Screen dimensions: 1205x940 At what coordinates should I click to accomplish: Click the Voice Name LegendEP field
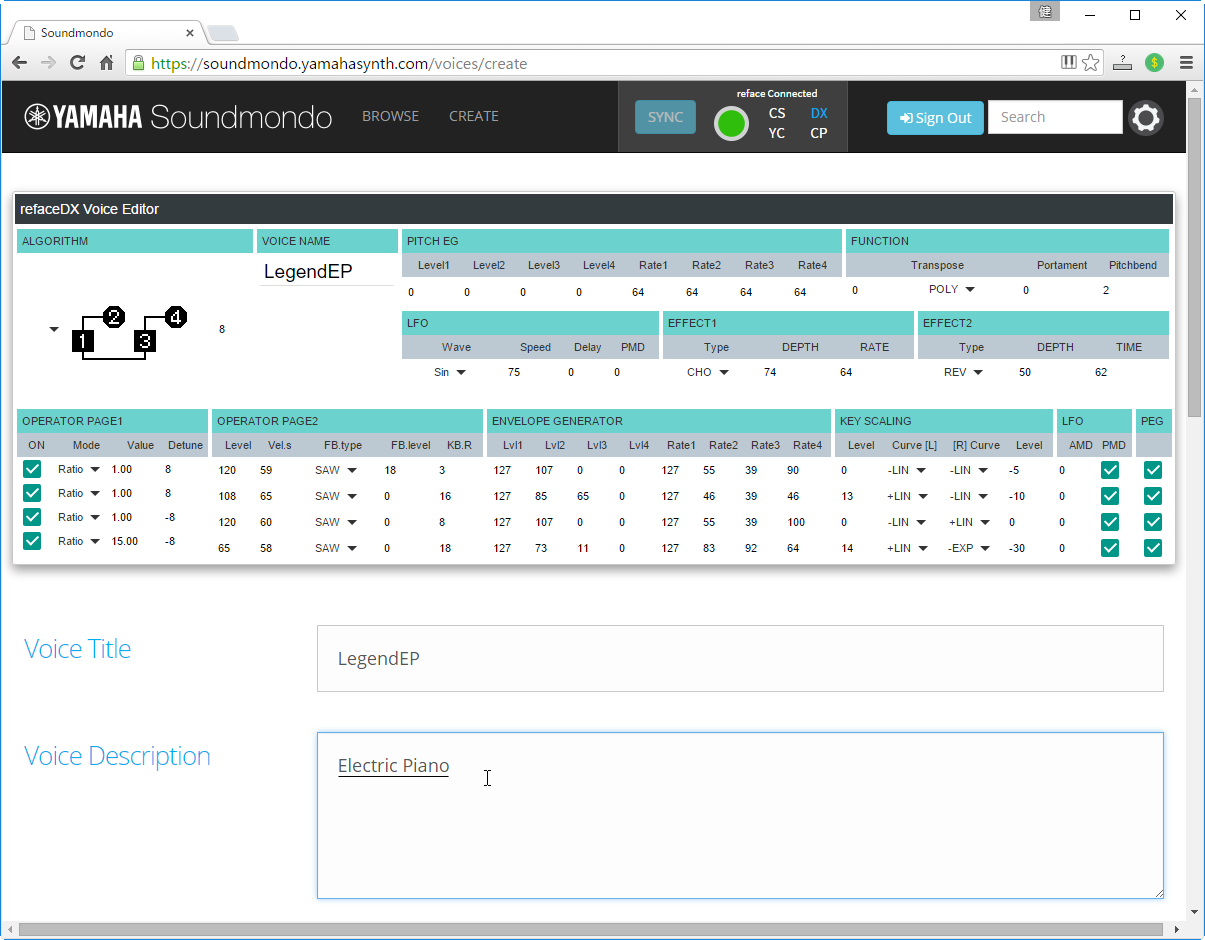tap(326, 271)
